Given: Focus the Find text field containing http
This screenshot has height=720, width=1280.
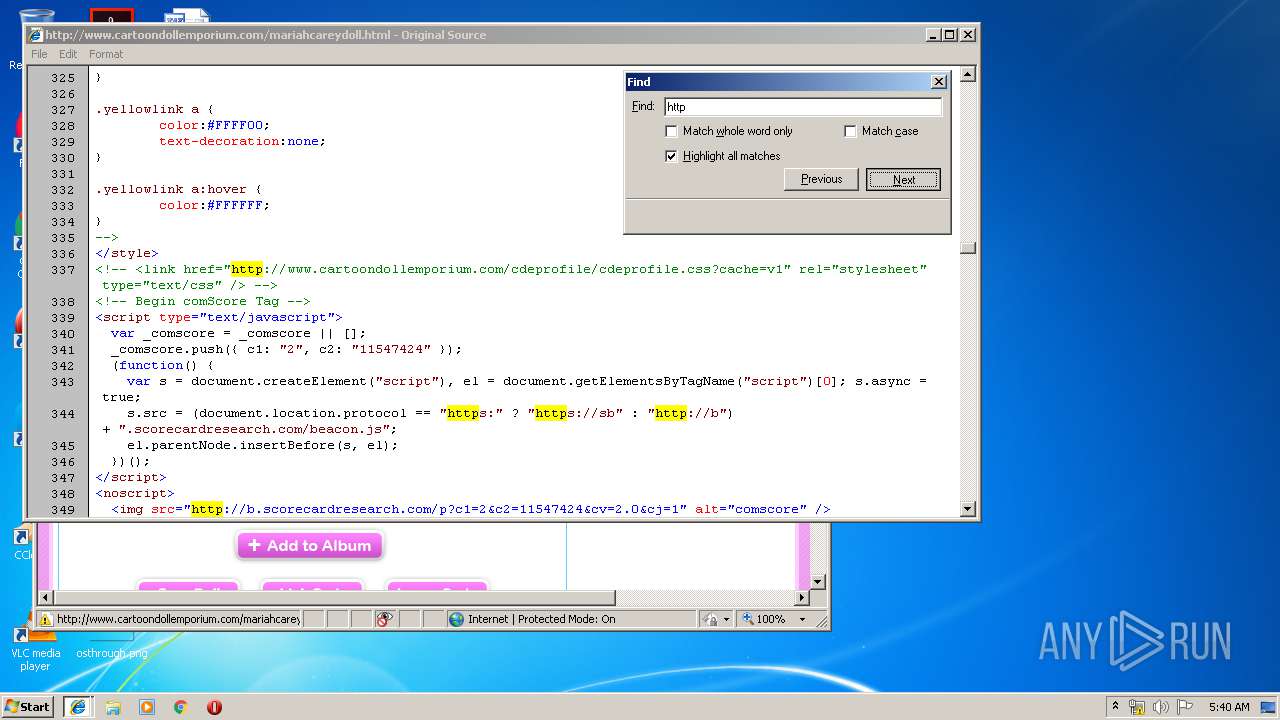Looking at the screenshot, I should pyautogui.click(x=803, y=107).
